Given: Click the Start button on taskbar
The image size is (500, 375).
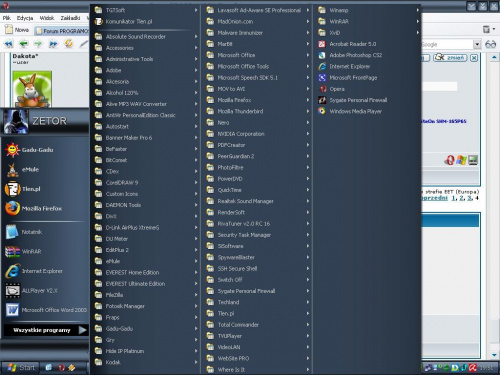Looking at the screenshot, I should click(21, 367).
